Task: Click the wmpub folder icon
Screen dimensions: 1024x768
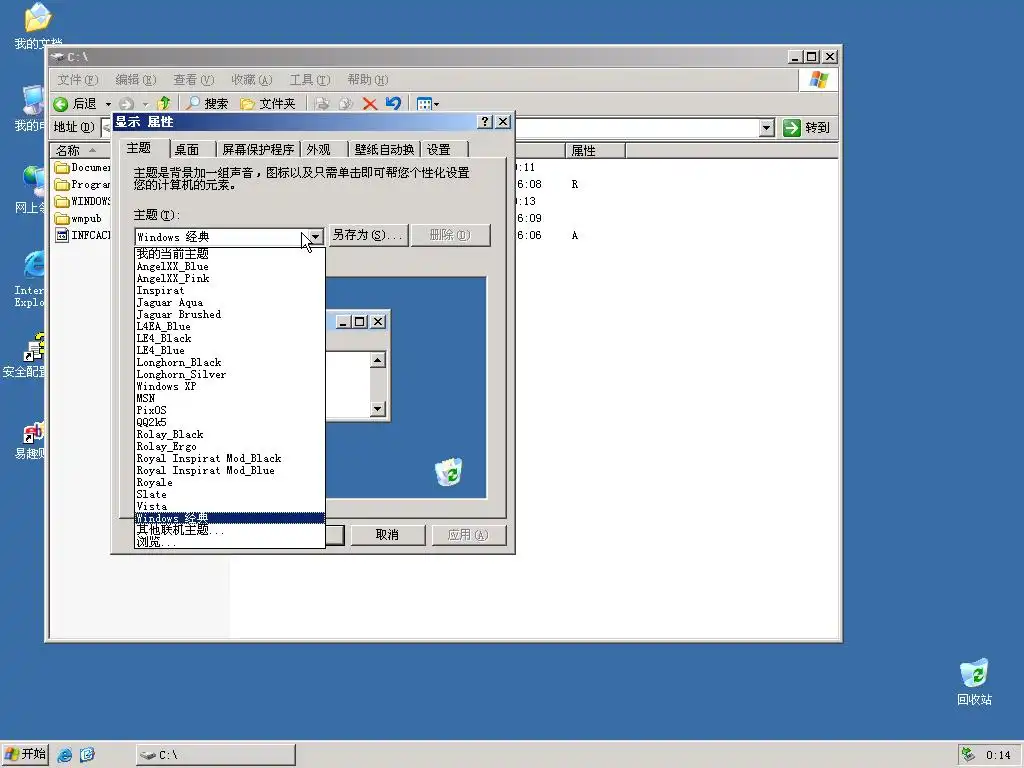Action: [62, 218]
